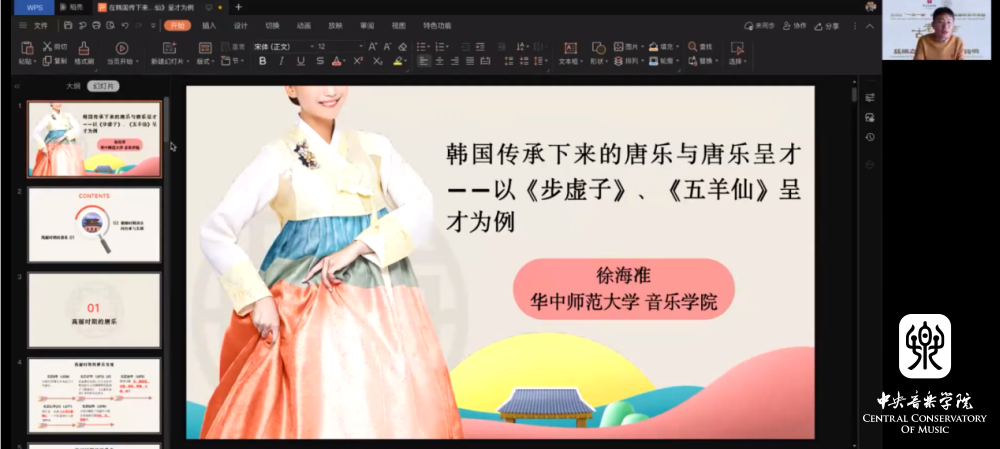
Task: Decrease font size with the A- icon
Action: point(388,47)
